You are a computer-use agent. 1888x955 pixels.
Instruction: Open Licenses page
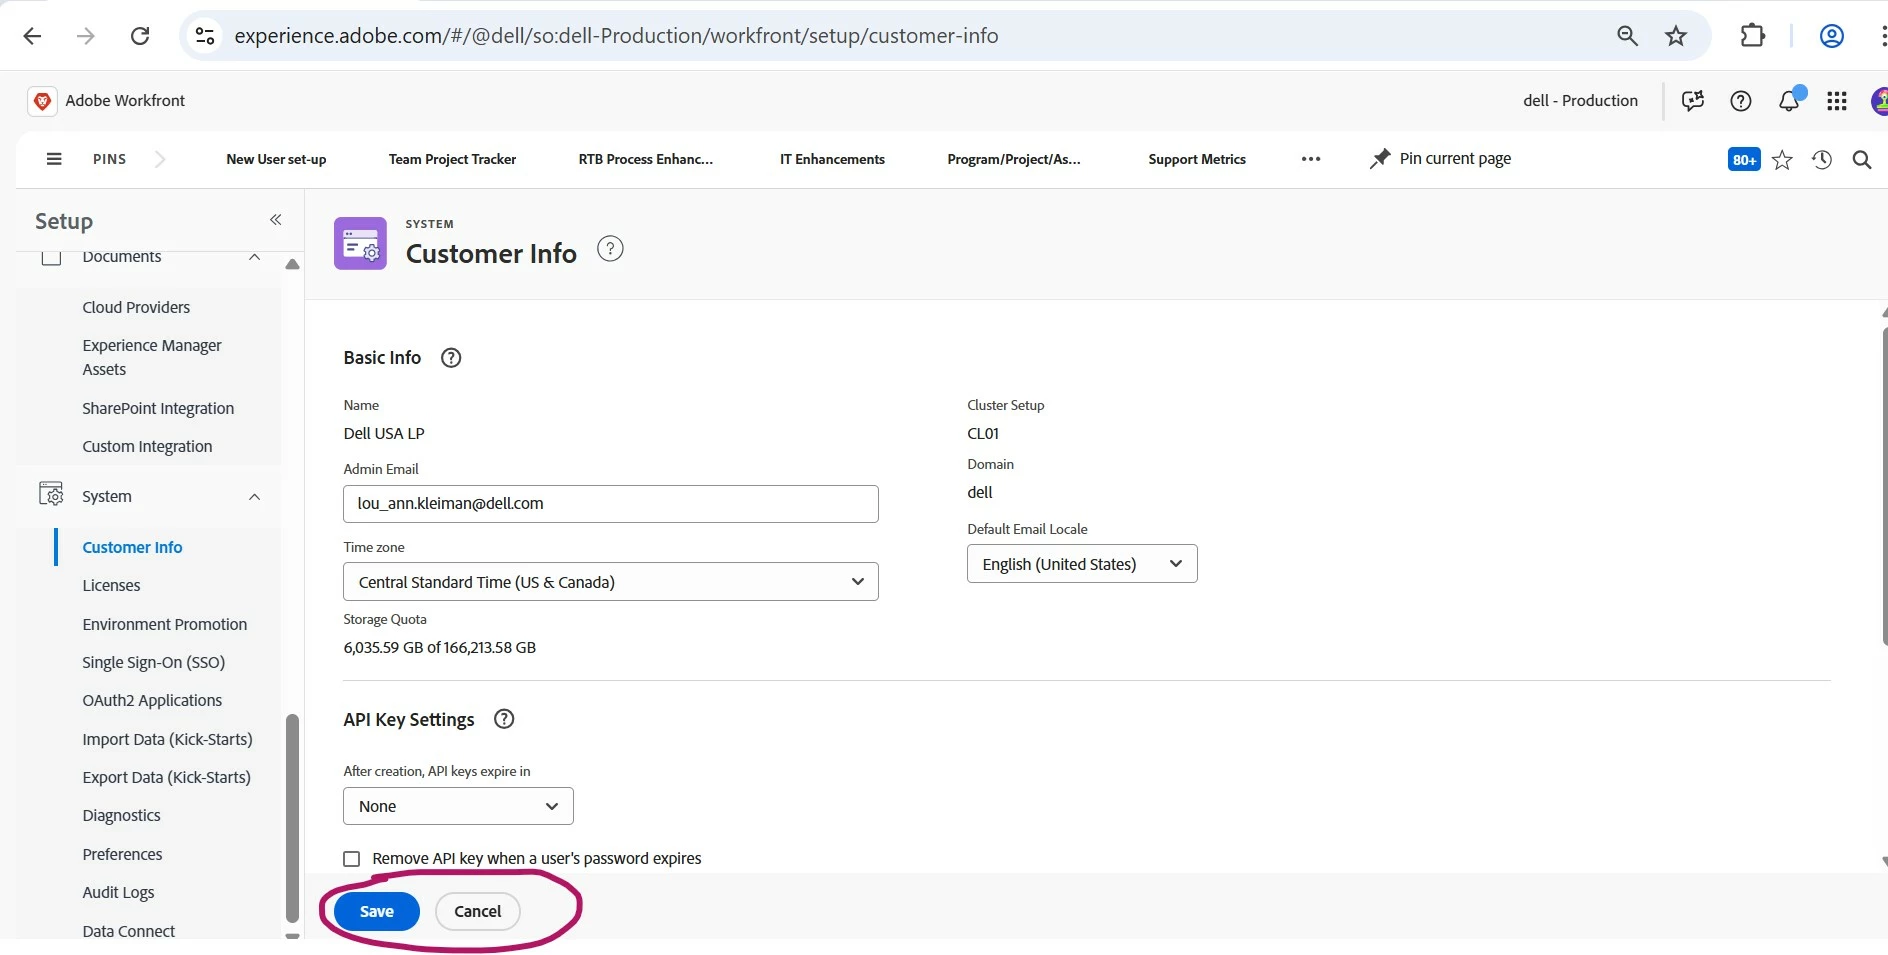click(111, 585)
